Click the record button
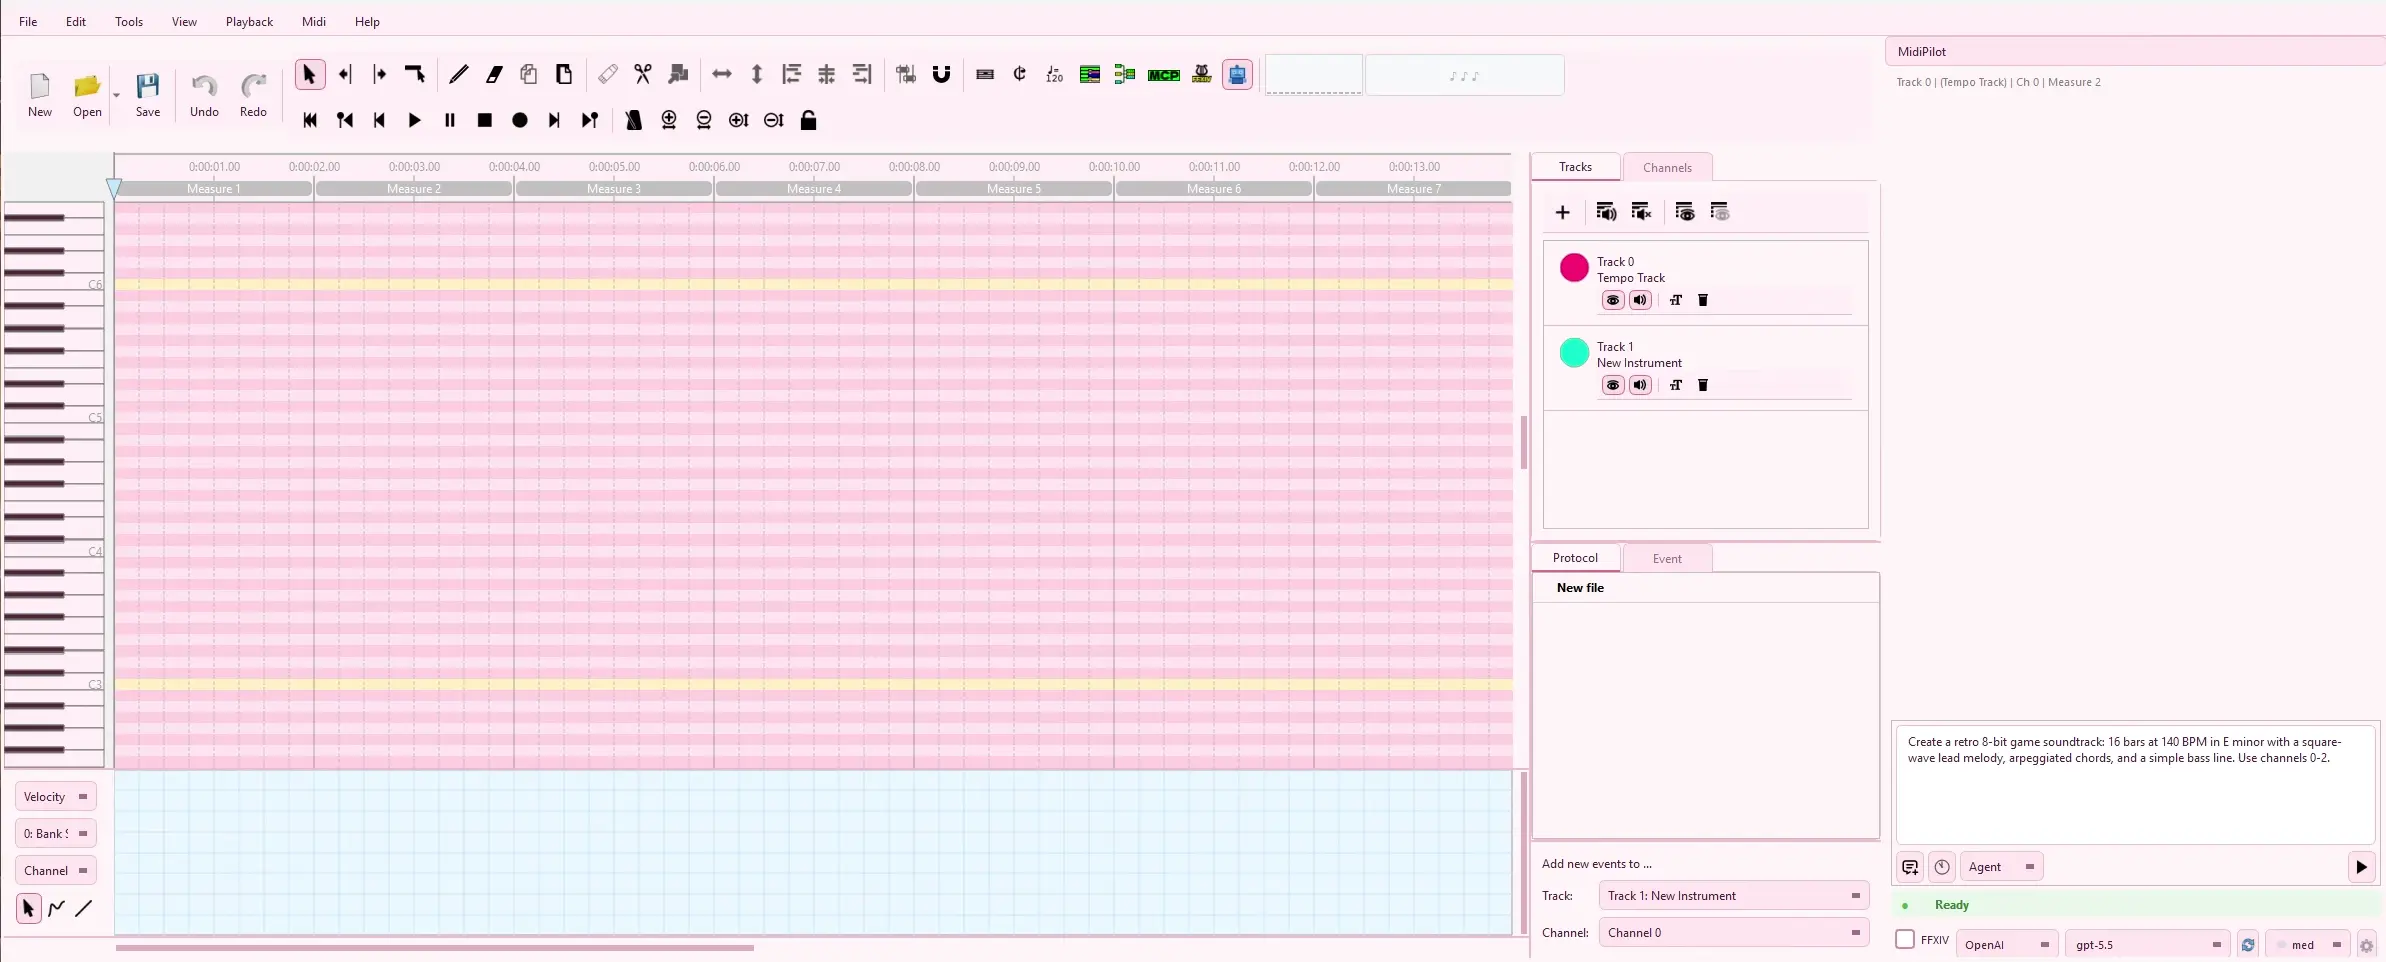This screenshot has width=2386, height=962. tap(520, 120)
